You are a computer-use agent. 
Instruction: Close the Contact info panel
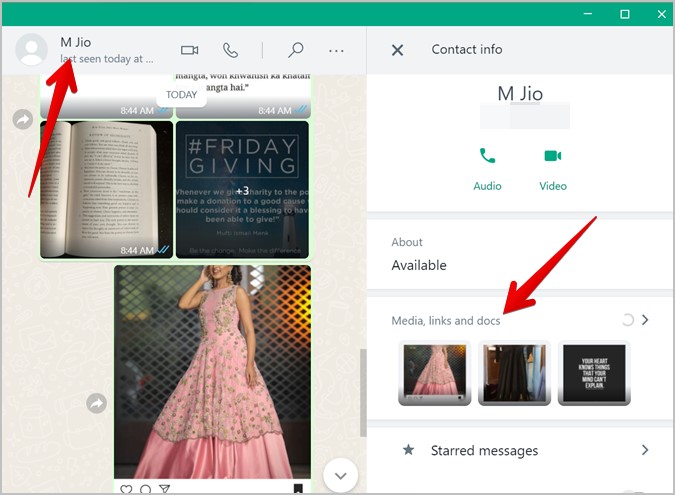397,50
